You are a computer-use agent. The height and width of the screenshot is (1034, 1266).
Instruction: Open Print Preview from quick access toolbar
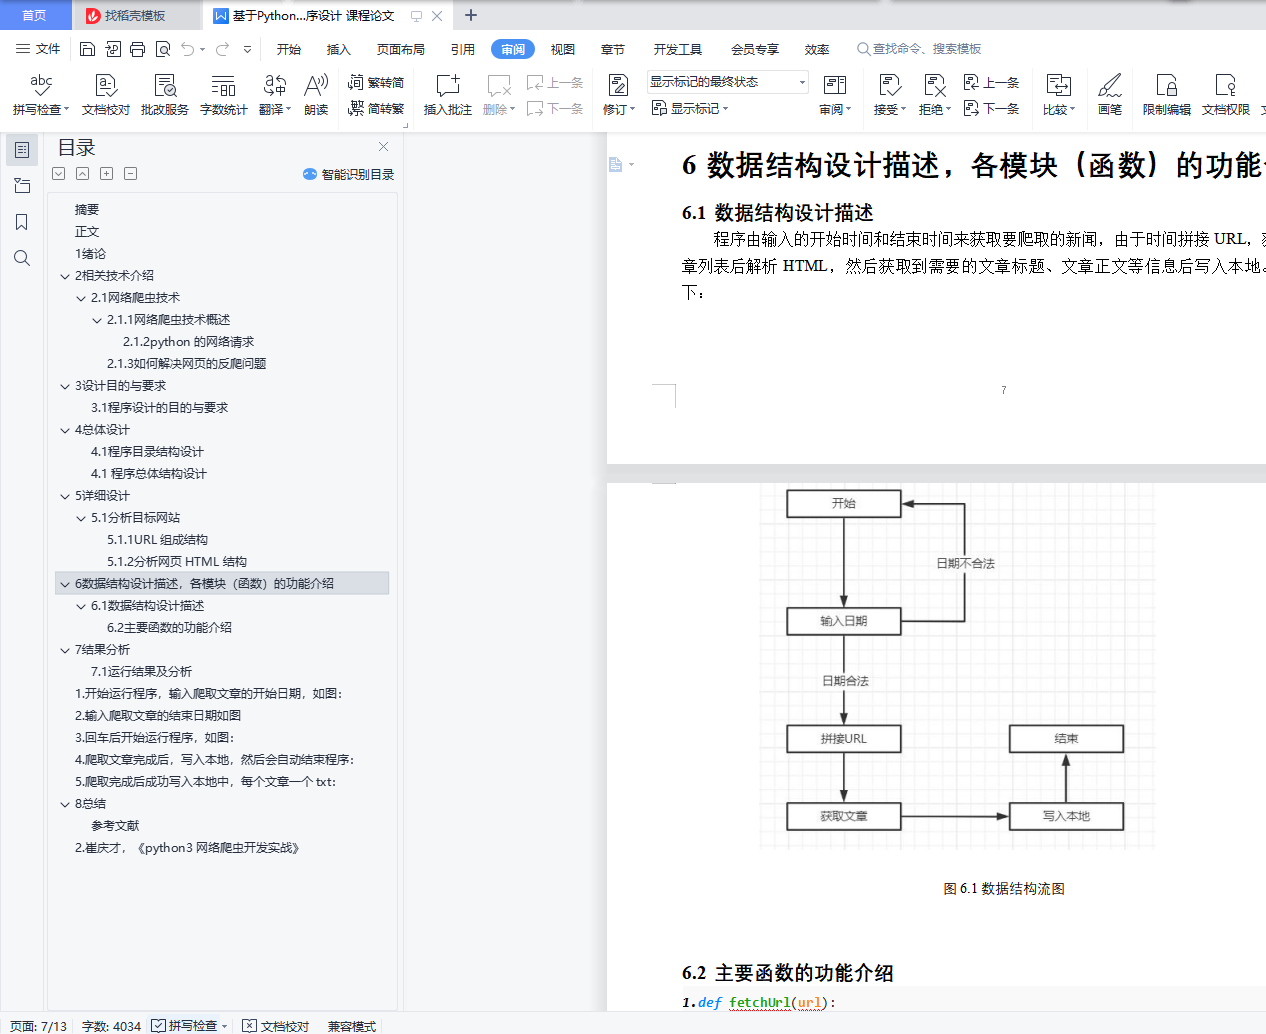162,49
